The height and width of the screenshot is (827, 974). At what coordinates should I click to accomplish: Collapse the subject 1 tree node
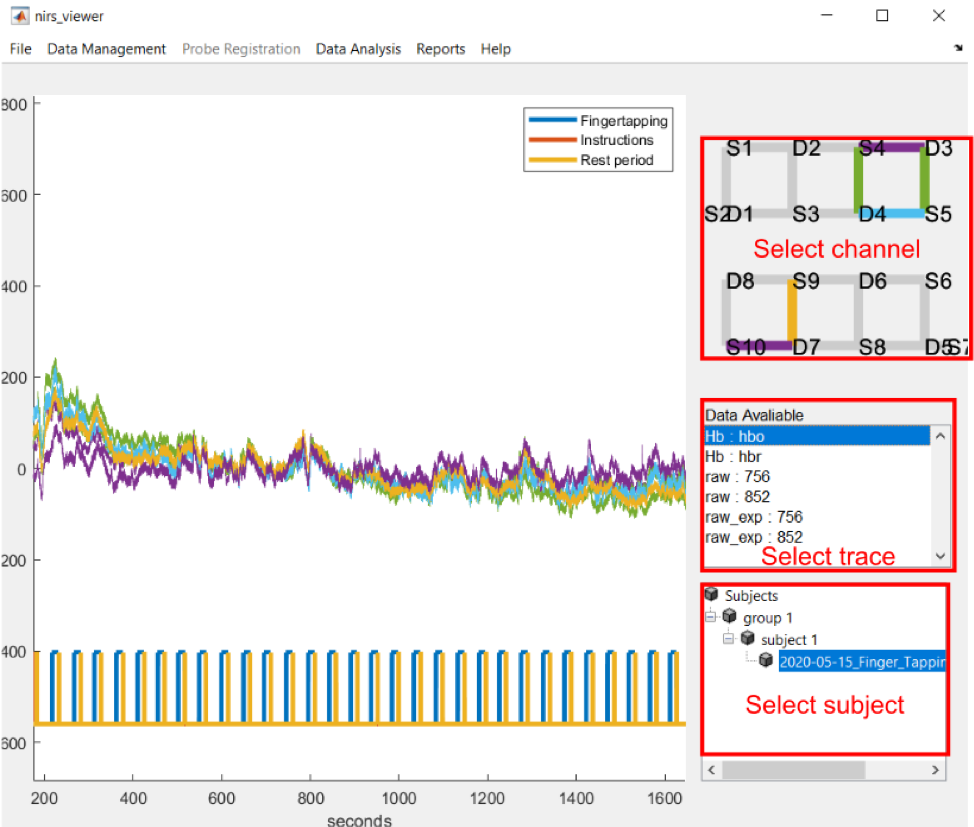[x=728, y=638]
